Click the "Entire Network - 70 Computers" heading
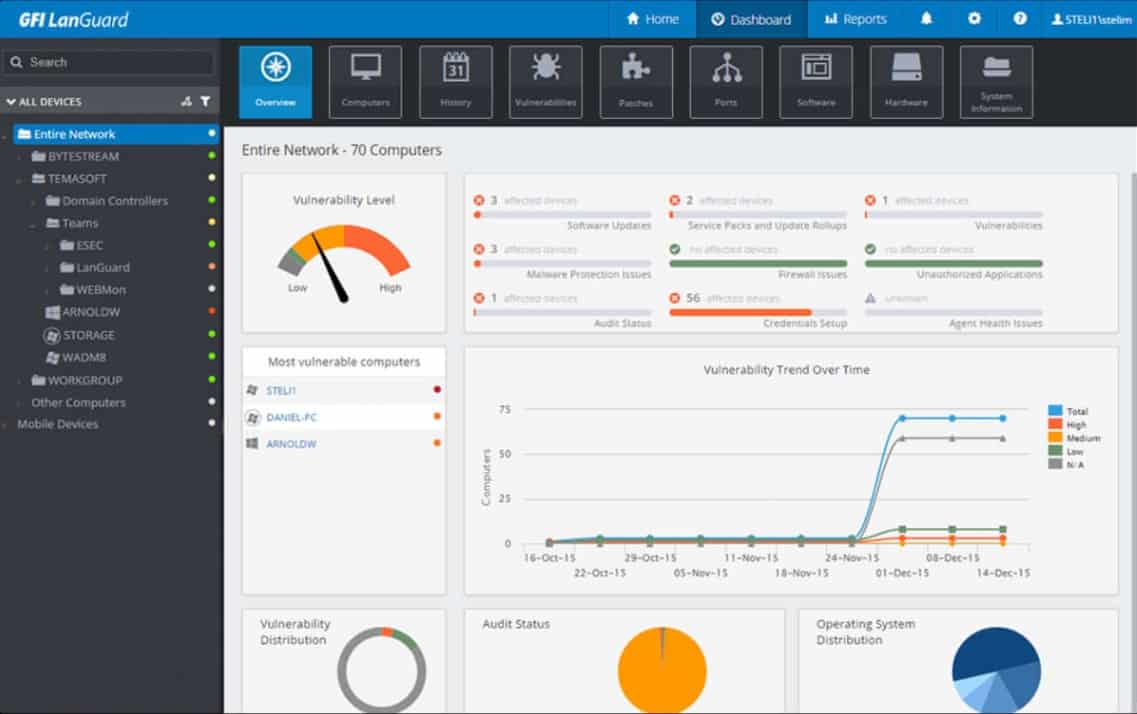The height and width of the screenshot is (714, 1137). pyautogui.click(x=342, y=150)
